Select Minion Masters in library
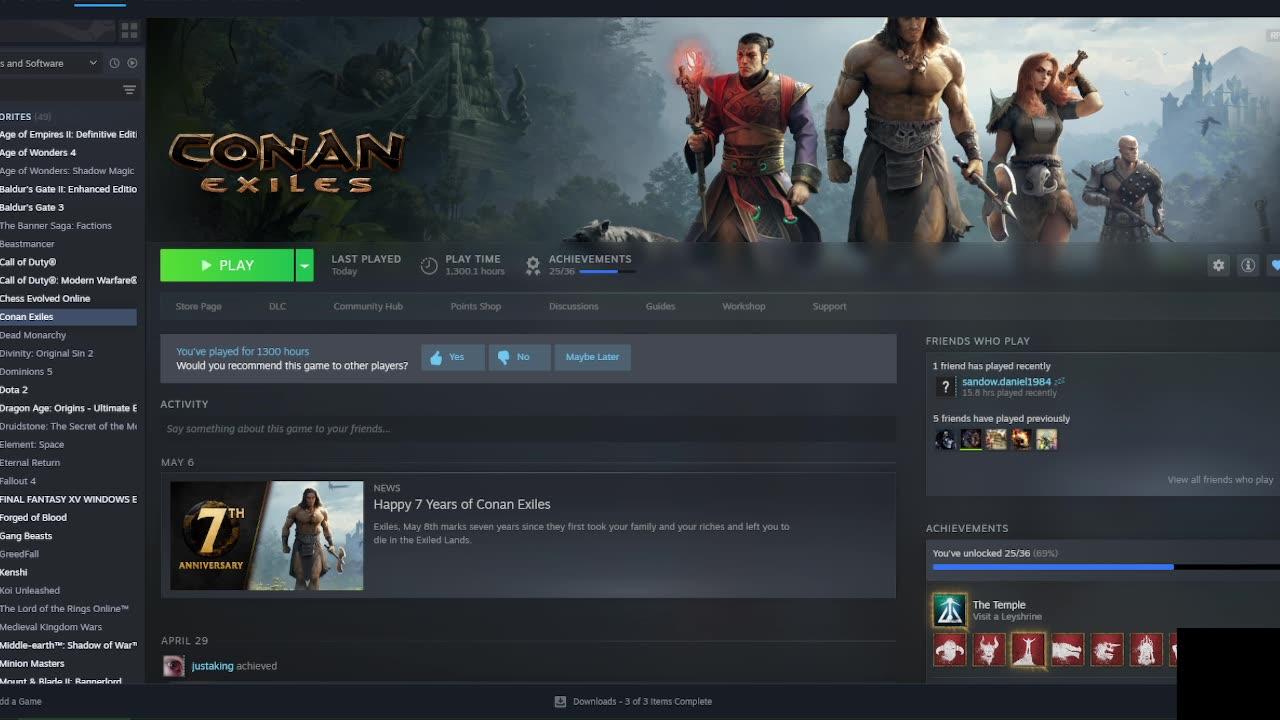The image size is (1280, 720). tap(32, 664)
